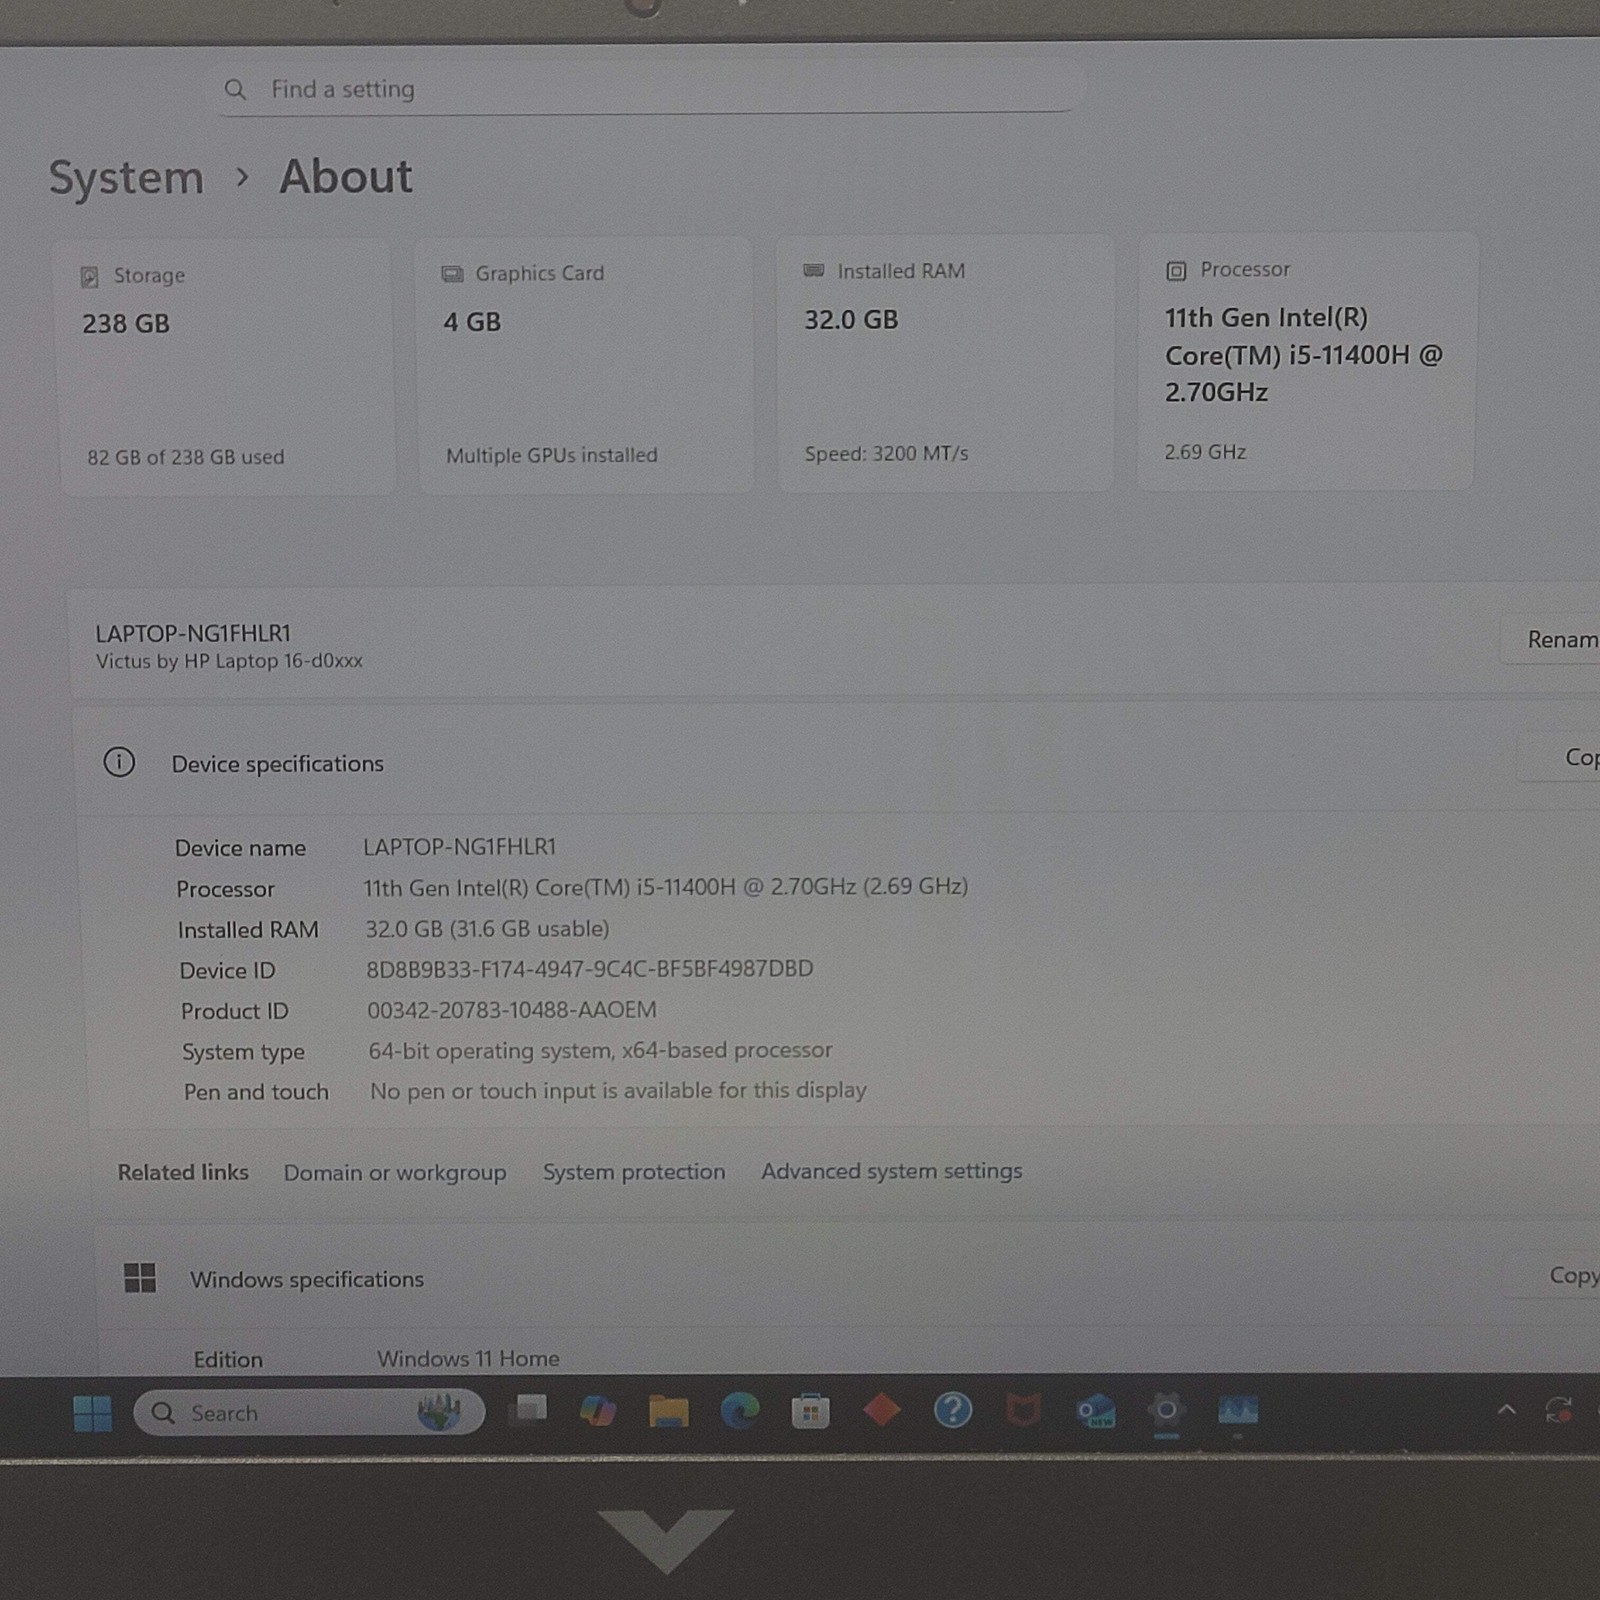Click the Processor chip icon
The height and width of the screenshot is (1600, 1600).
tap(1176, 271)
